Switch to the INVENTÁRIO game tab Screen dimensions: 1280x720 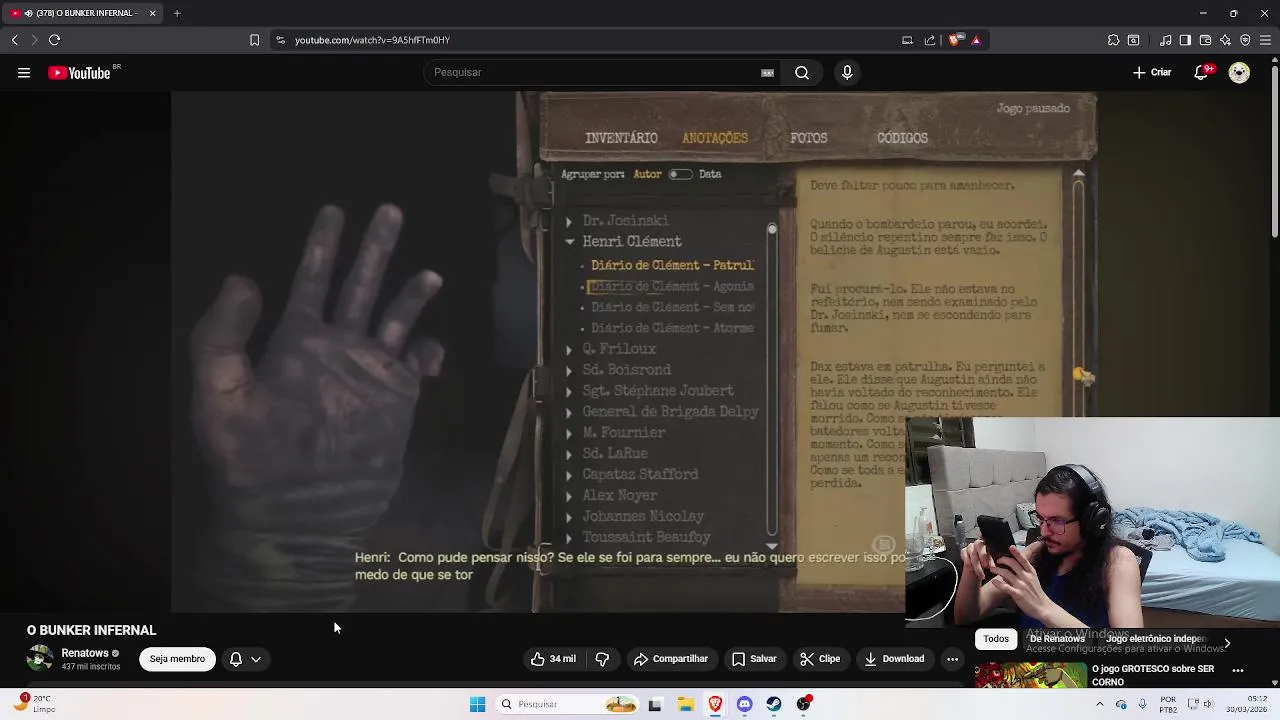pyautogui.click(x=621, y=138)
